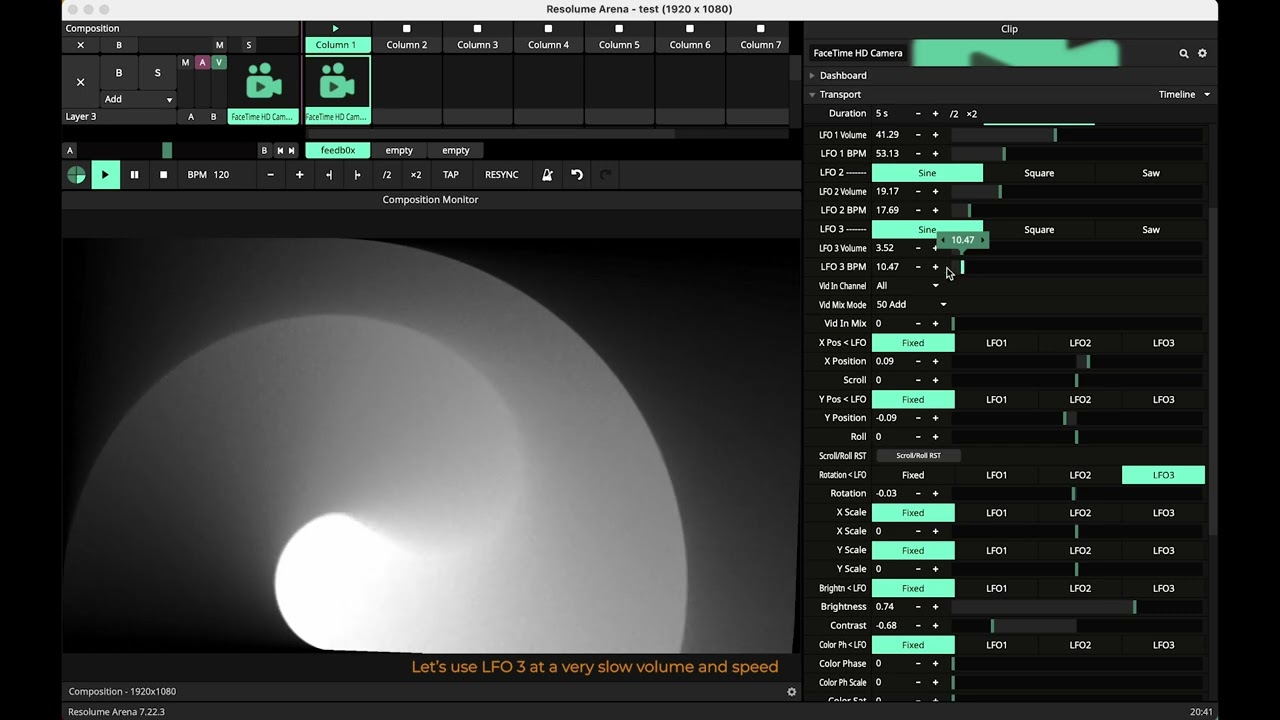This screenshot has height=720, width=1280.
Task: Click the Duration 5 s value field
Action: 890,114
